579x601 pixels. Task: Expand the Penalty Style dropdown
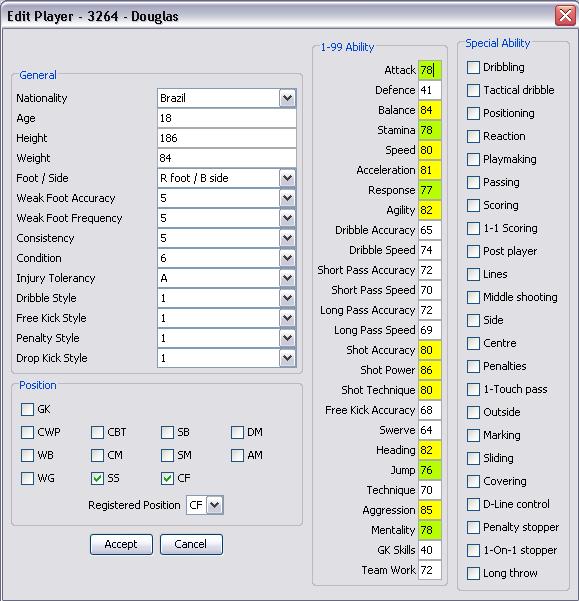click(x=287, y=338)
